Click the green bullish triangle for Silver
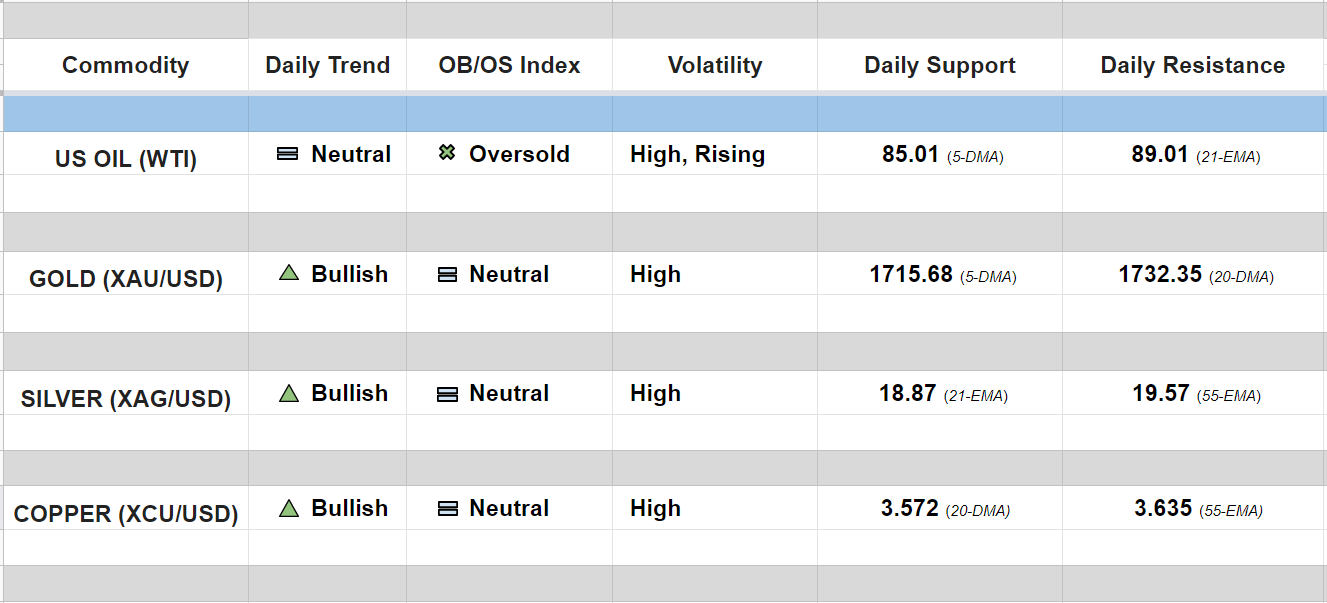 (x=289, y=393)
